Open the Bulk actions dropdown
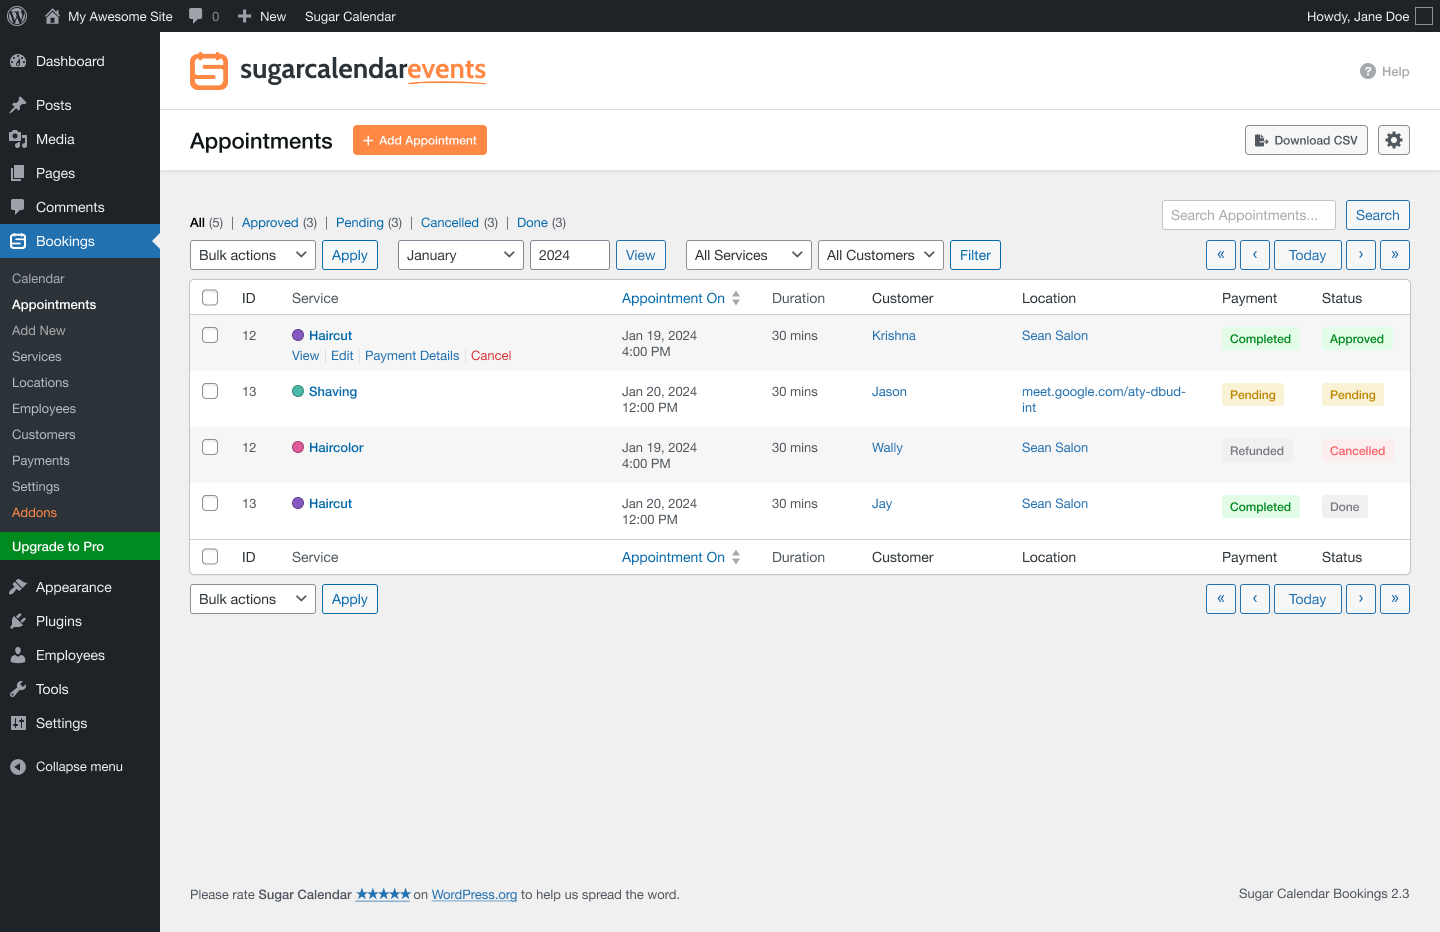 252,254
